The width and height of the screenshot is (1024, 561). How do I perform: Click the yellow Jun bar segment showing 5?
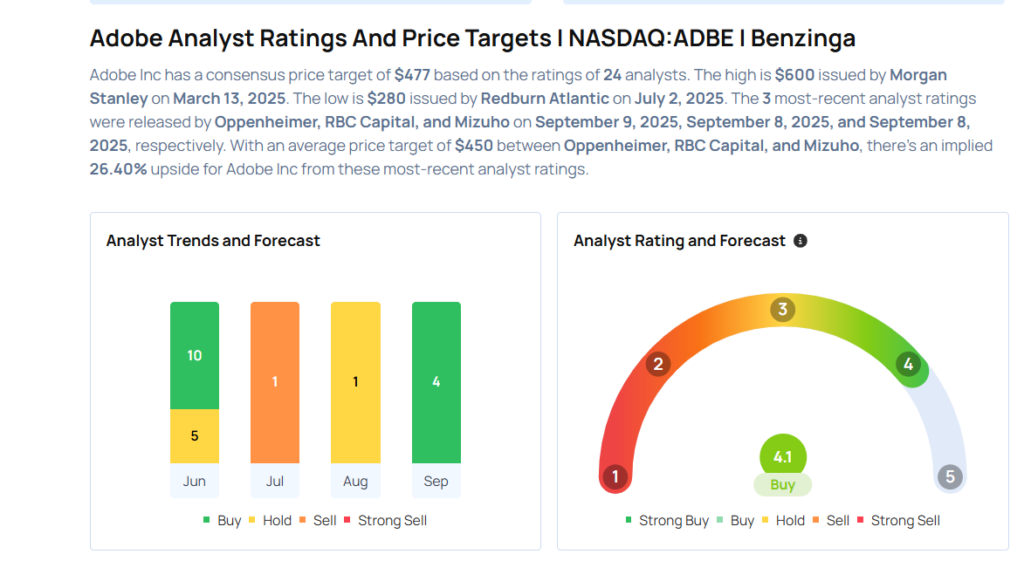[x=194, y=436]
